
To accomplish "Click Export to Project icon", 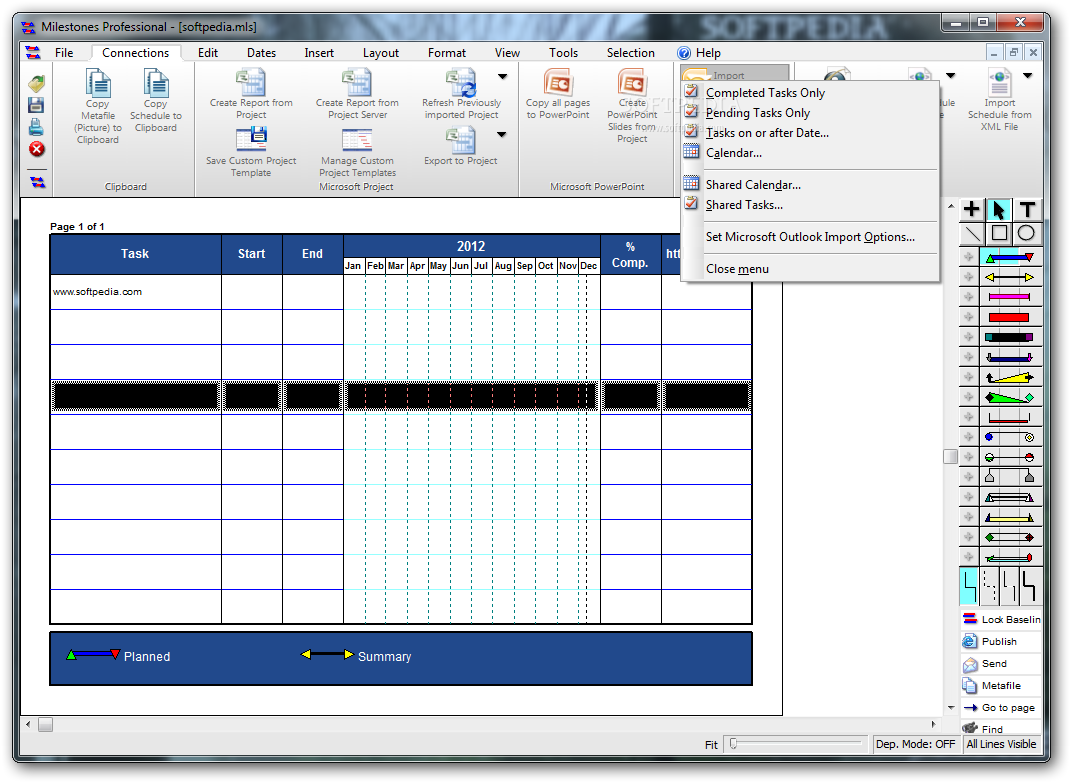I will 461,140.
